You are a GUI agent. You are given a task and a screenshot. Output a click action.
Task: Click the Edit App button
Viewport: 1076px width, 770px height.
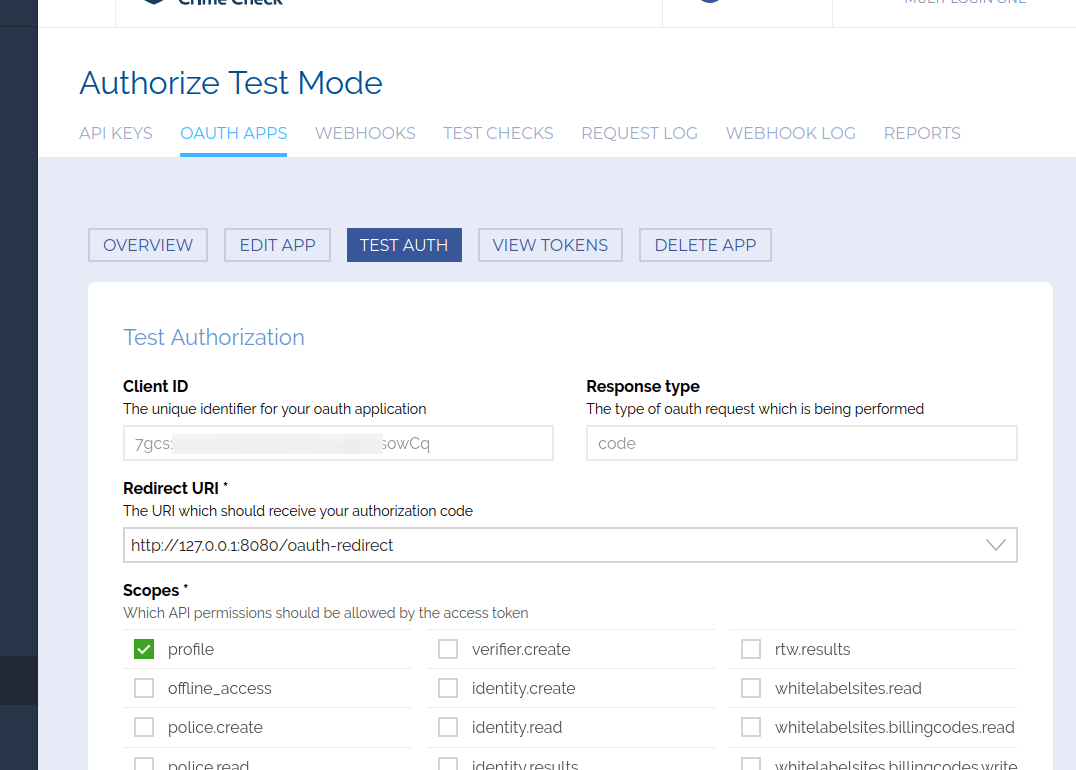(277, 245)
